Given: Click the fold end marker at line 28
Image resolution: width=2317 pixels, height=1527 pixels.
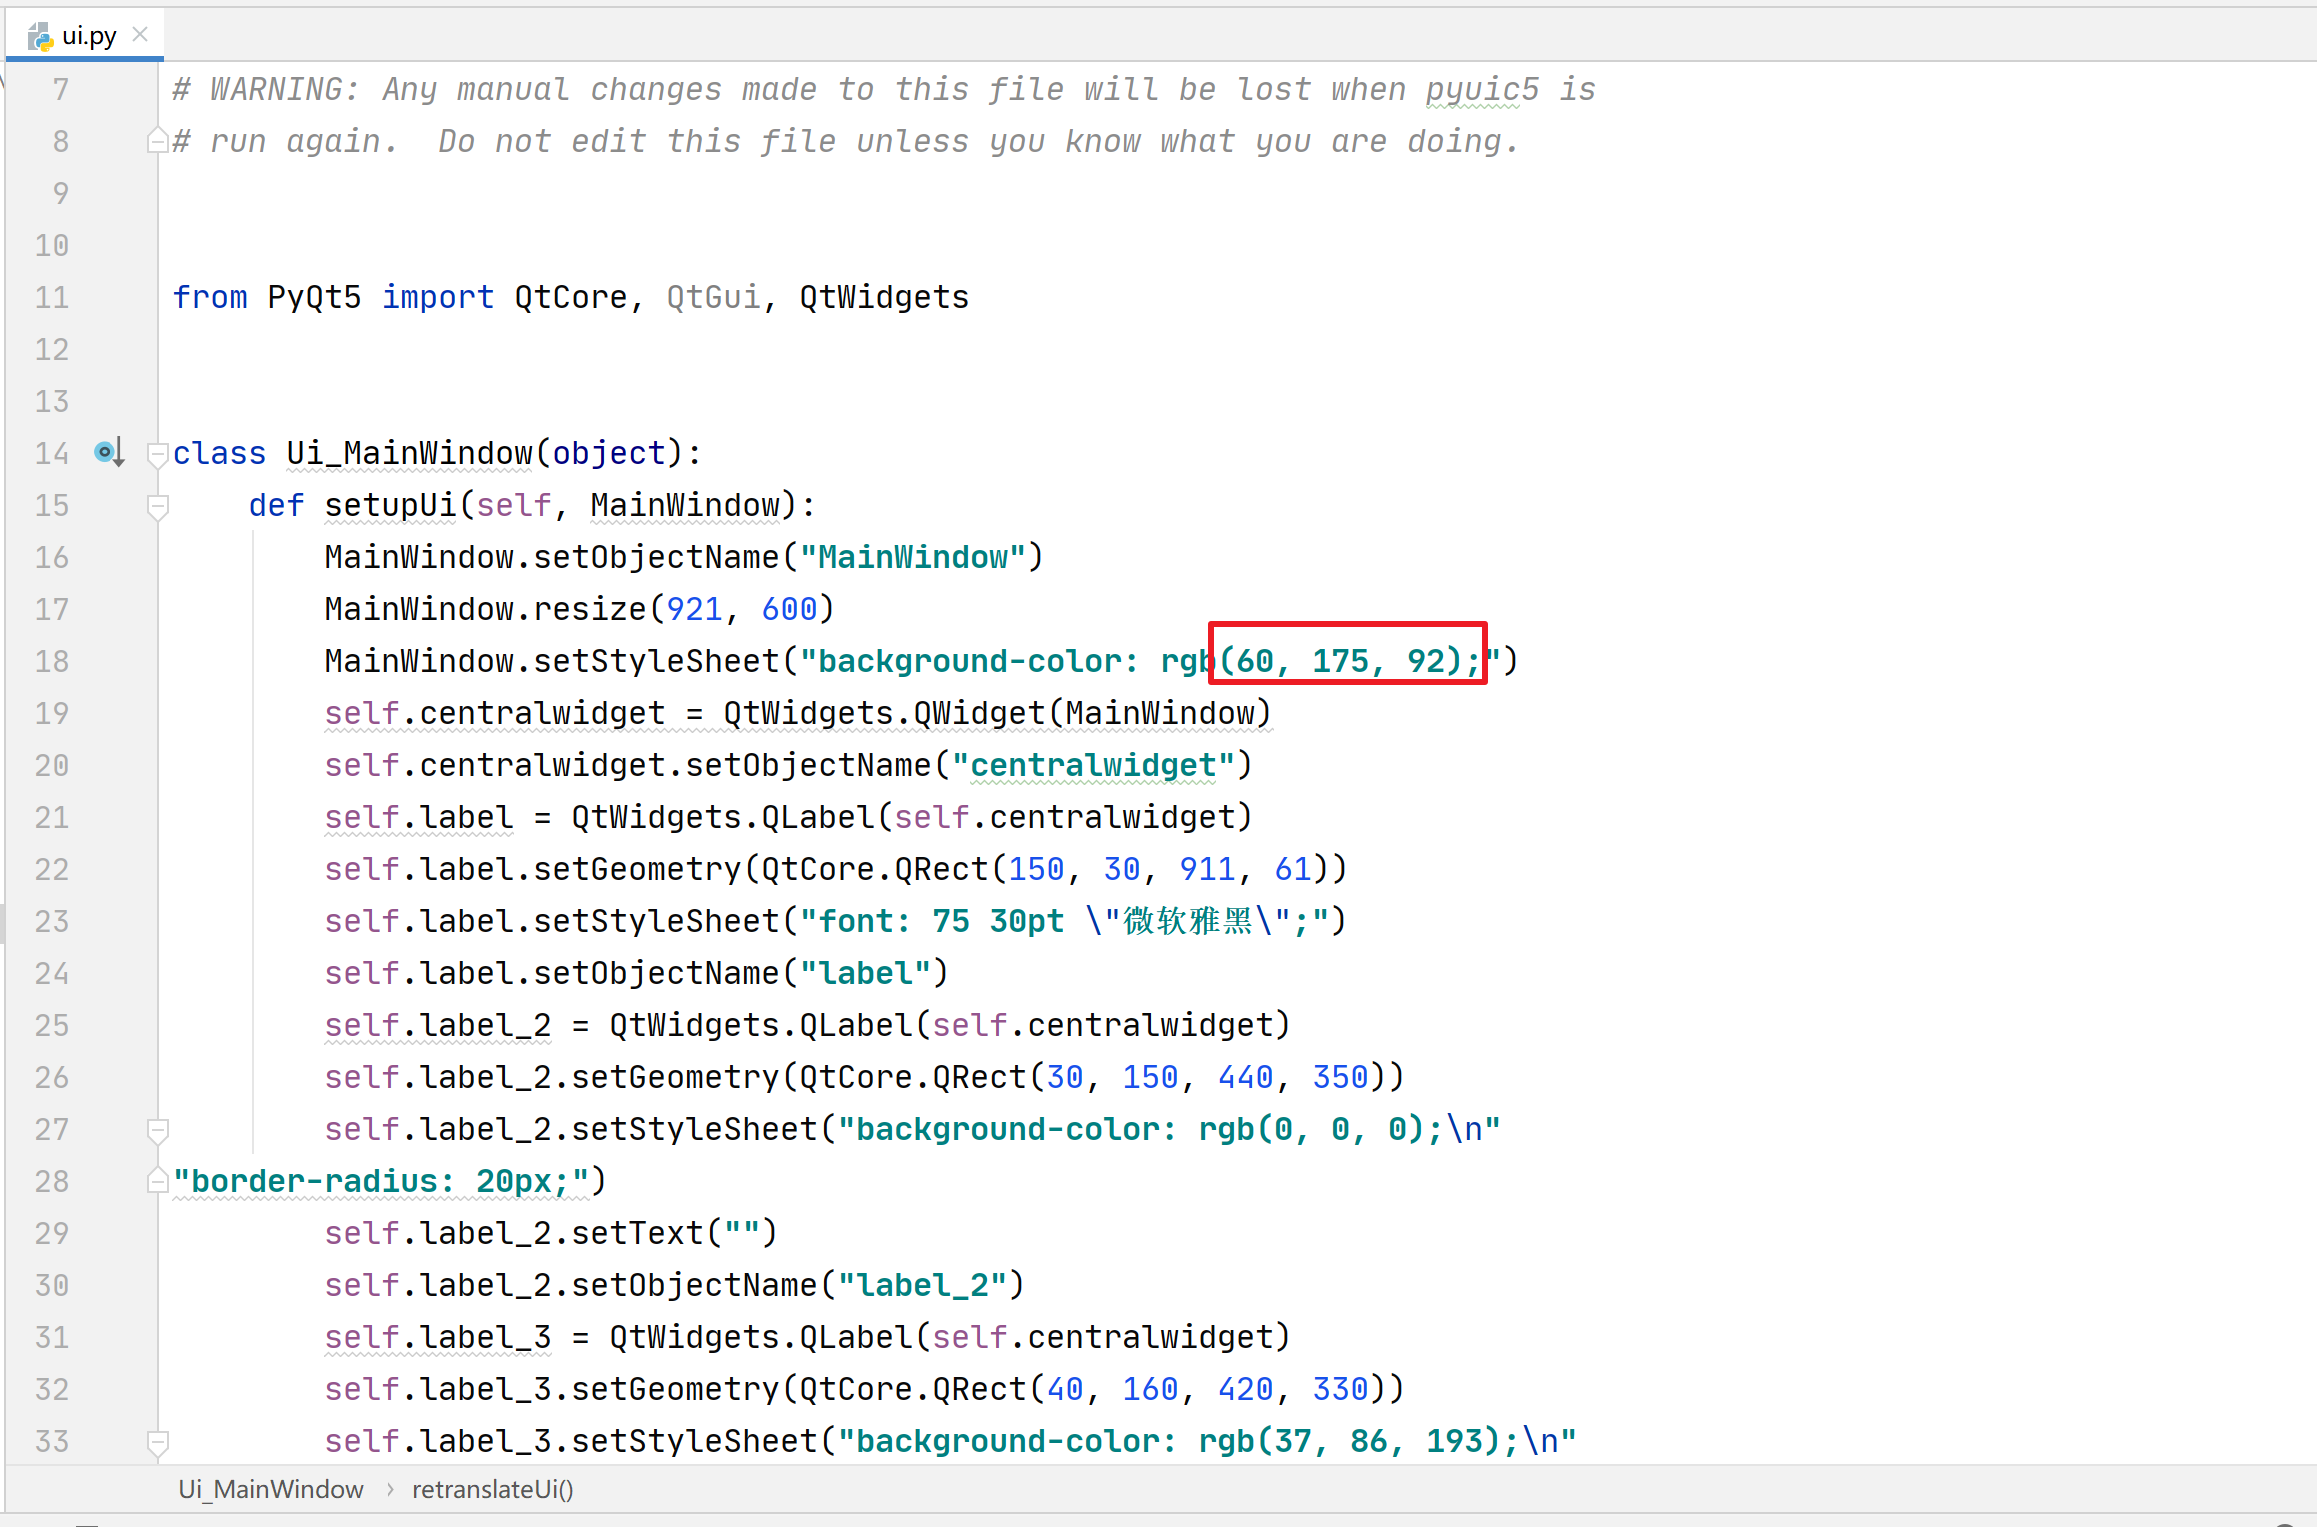Looking at the screenshot, I should pyautogui.click(x=157, y=1181).
